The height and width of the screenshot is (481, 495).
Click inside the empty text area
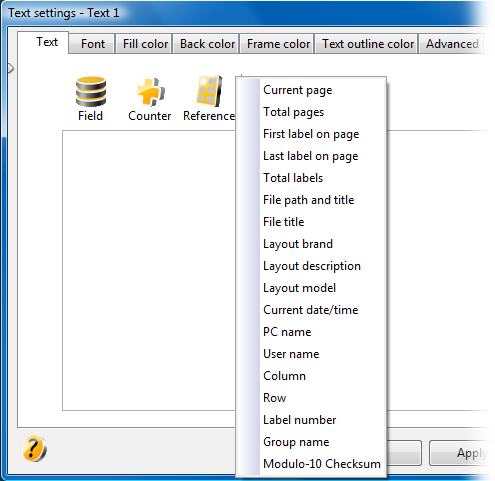pos(148,270)
